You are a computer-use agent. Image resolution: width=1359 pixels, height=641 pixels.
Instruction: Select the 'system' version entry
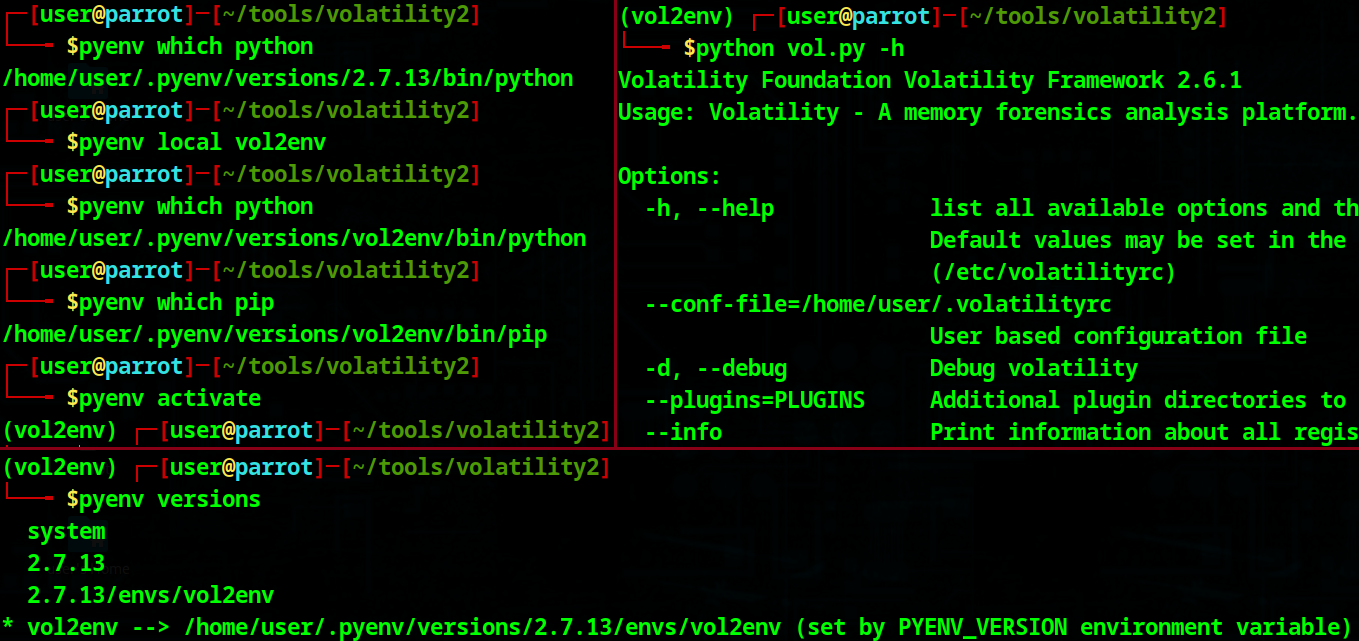click(x=66, y=531)
